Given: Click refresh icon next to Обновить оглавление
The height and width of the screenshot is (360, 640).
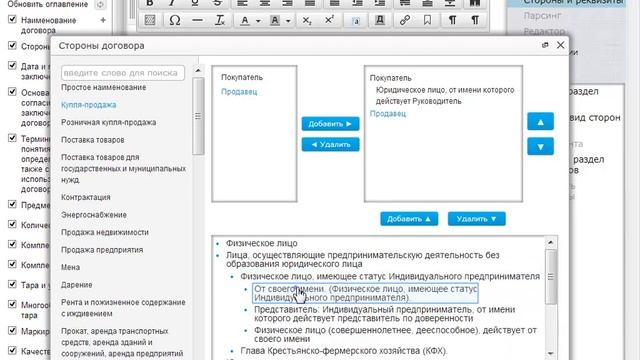Looking at the screenshot, I should pyautogui.click(x=100, y=4).
